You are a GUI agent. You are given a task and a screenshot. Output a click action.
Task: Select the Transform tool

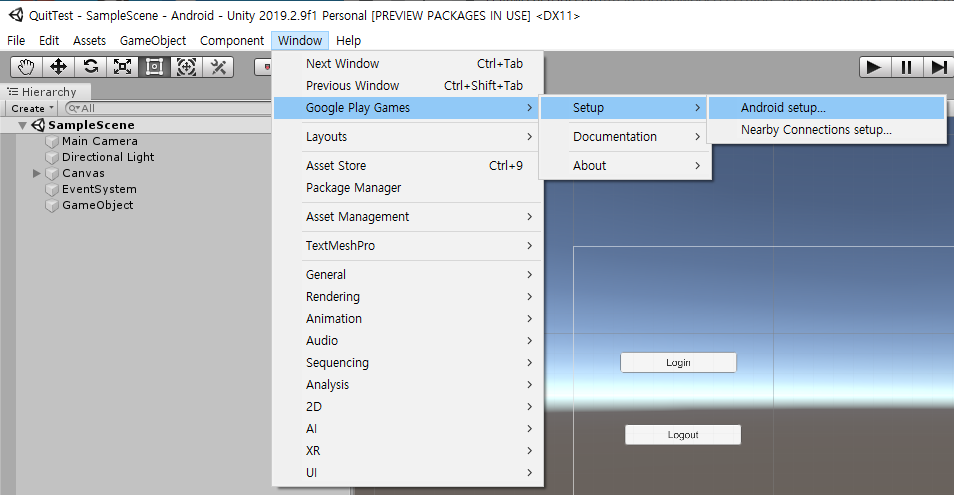(186, 67)
